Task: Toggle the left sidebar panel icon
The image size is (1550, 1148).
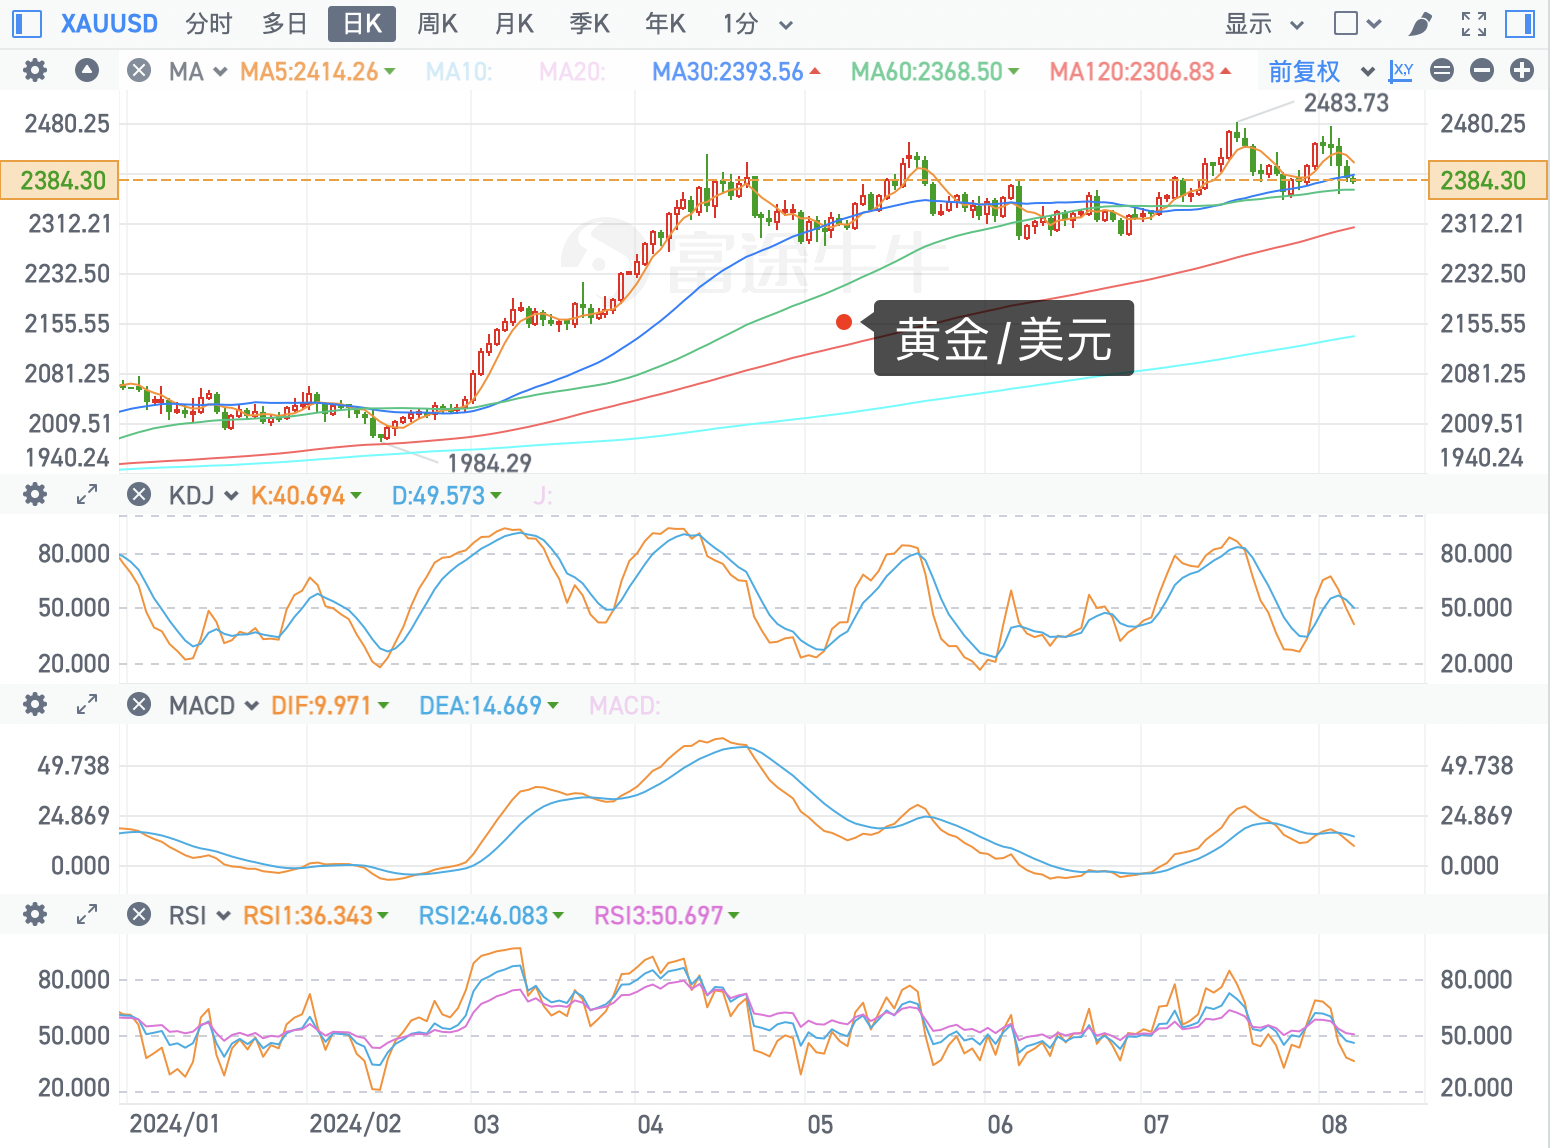Action: point(26,23)
